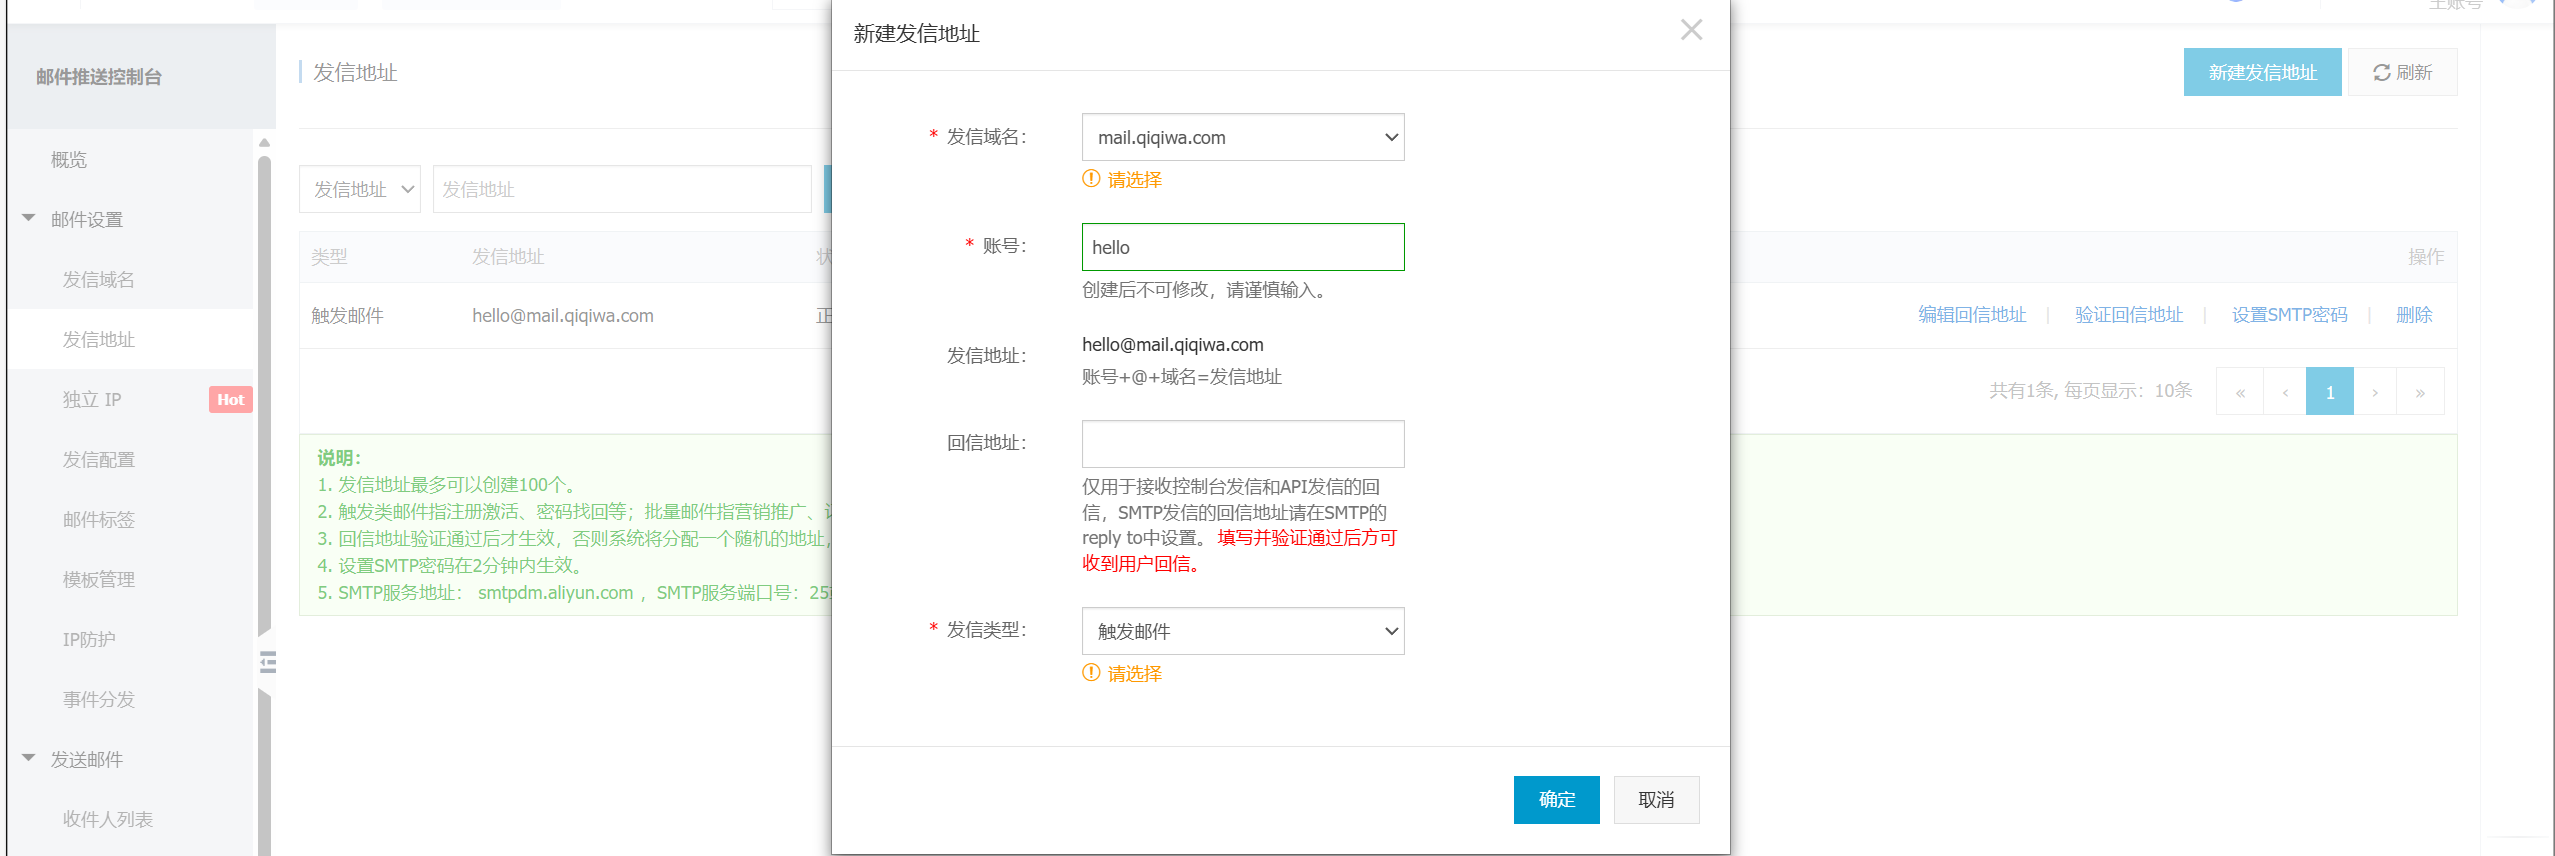Open the 发信类型 dropdown
Image resolution: width=2555 pixels, height=856 pixels.
[1243, 631]
